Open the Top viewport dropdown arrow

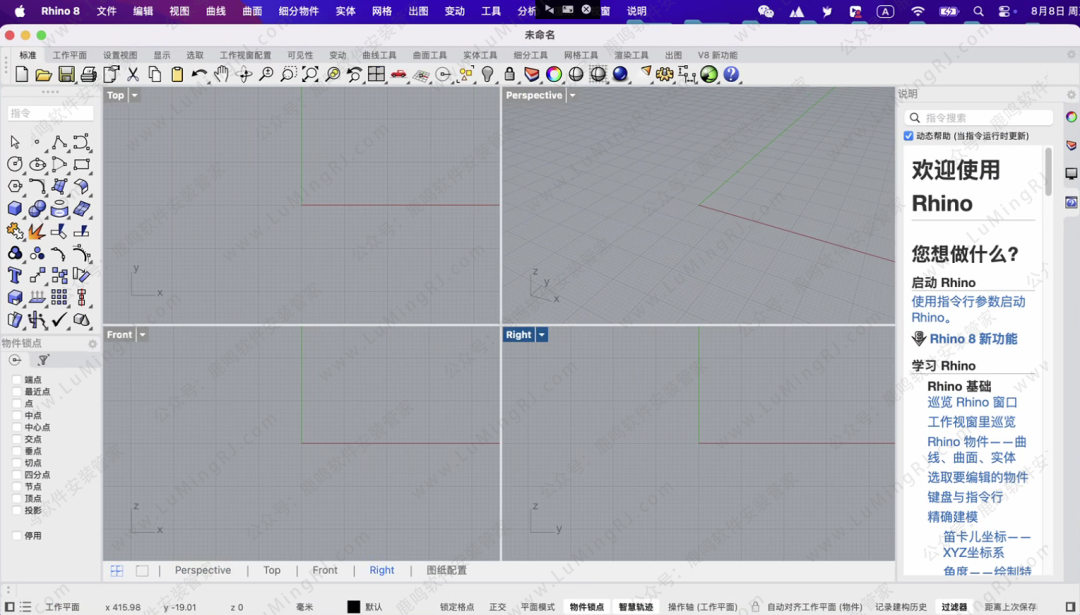tap(135, 96)
